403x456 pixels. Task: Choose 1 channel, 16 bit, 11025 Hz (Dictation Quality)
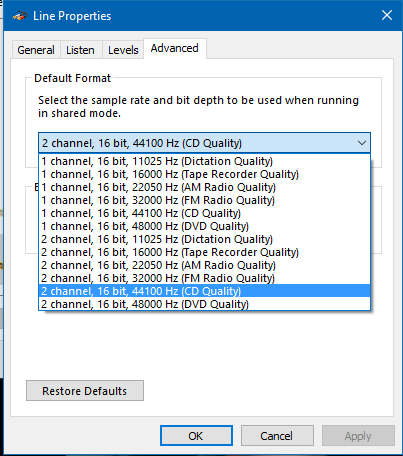point(204,161)
